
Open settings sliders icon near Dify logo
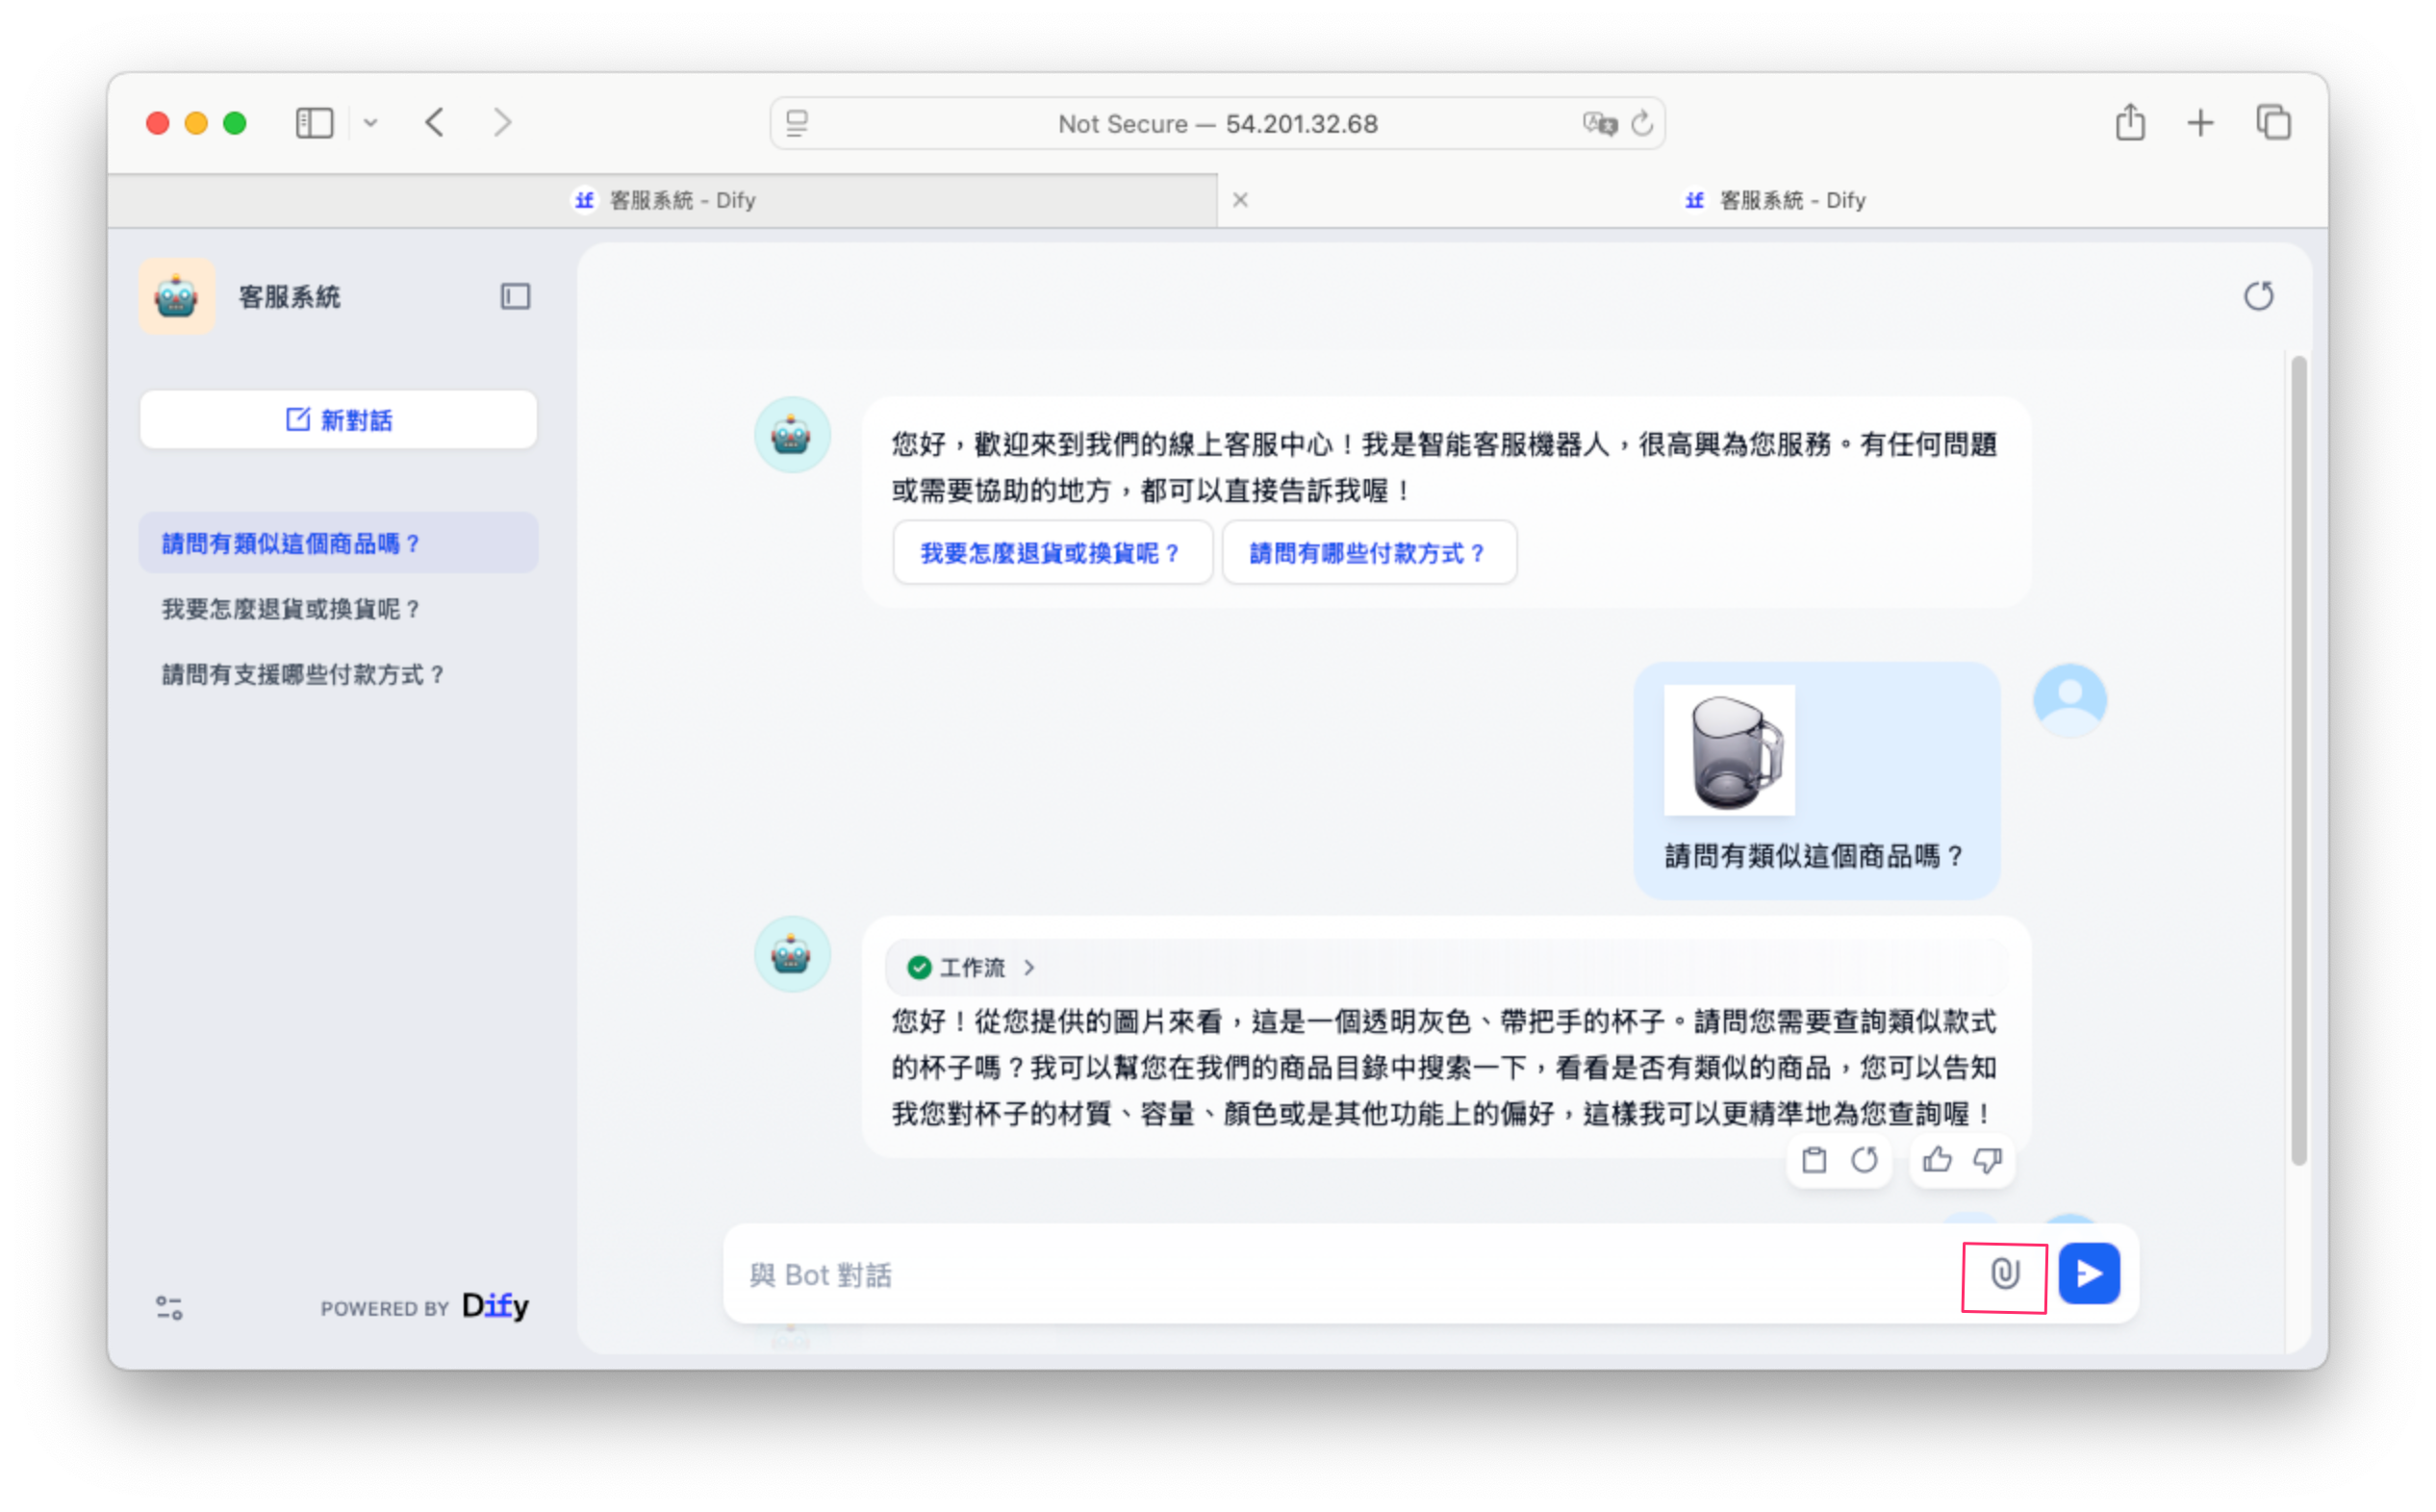tap(169, 1307)
